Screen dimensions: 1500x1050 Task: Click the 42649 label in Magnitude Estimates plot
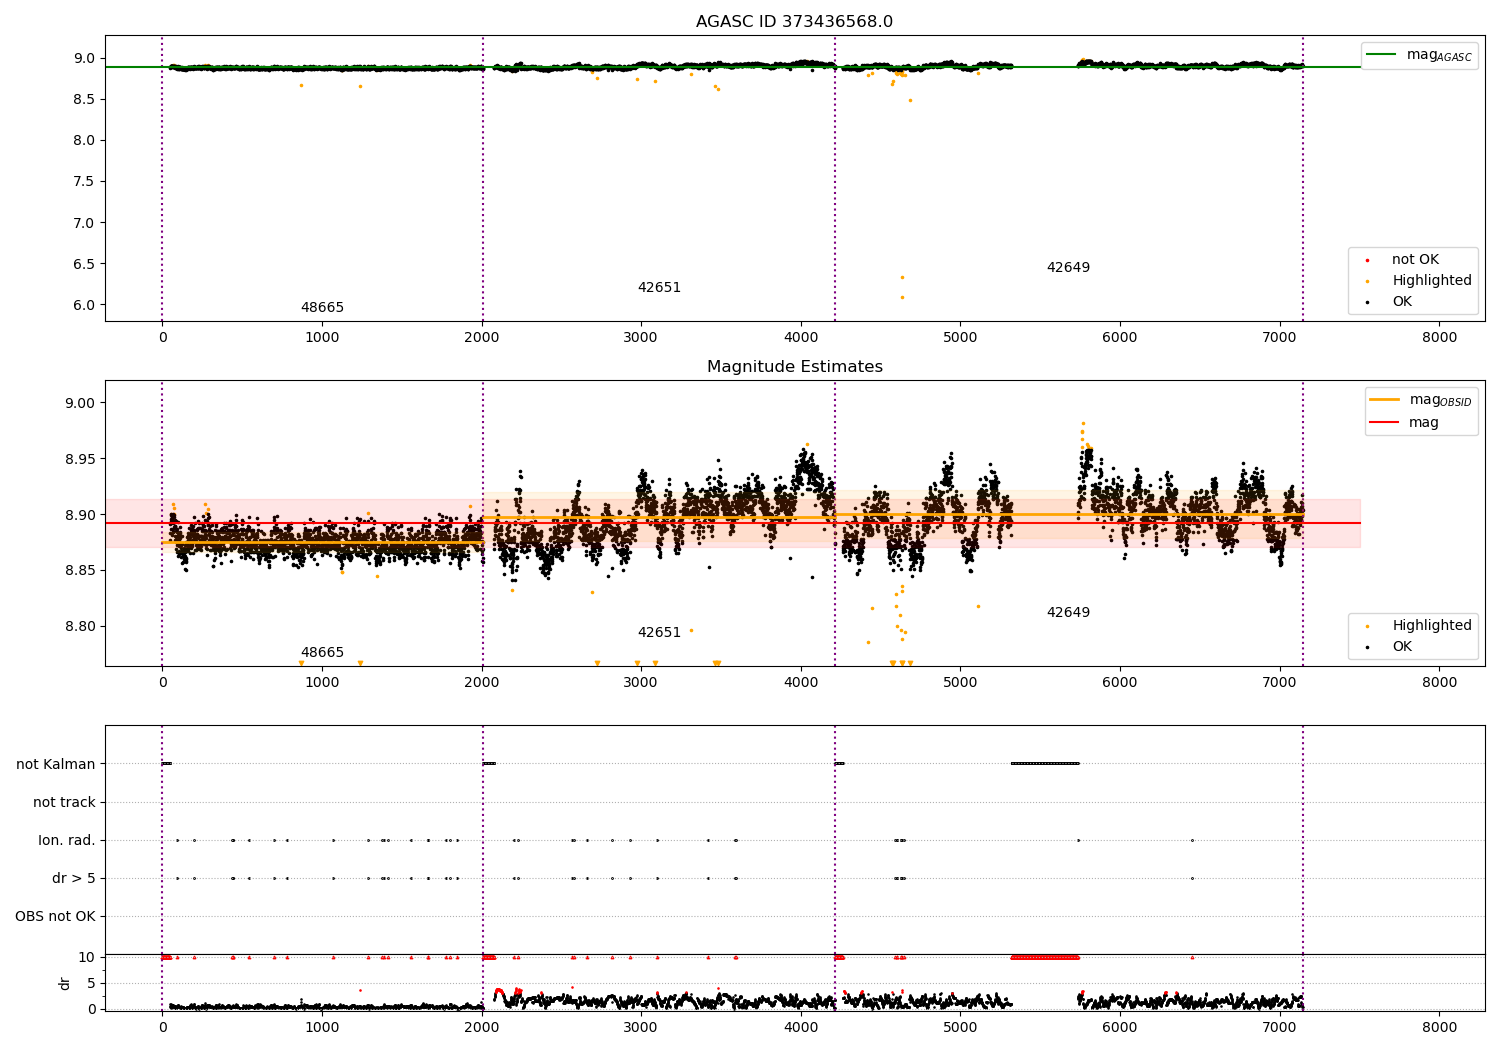coord(1068,612)
